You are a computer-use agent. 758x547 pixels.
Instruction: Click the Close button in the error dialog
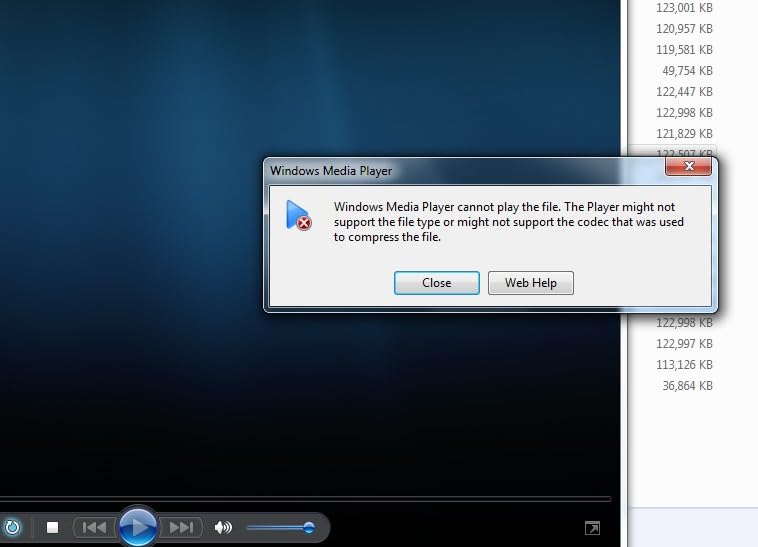pyautogui.click(x=437, y=283)
